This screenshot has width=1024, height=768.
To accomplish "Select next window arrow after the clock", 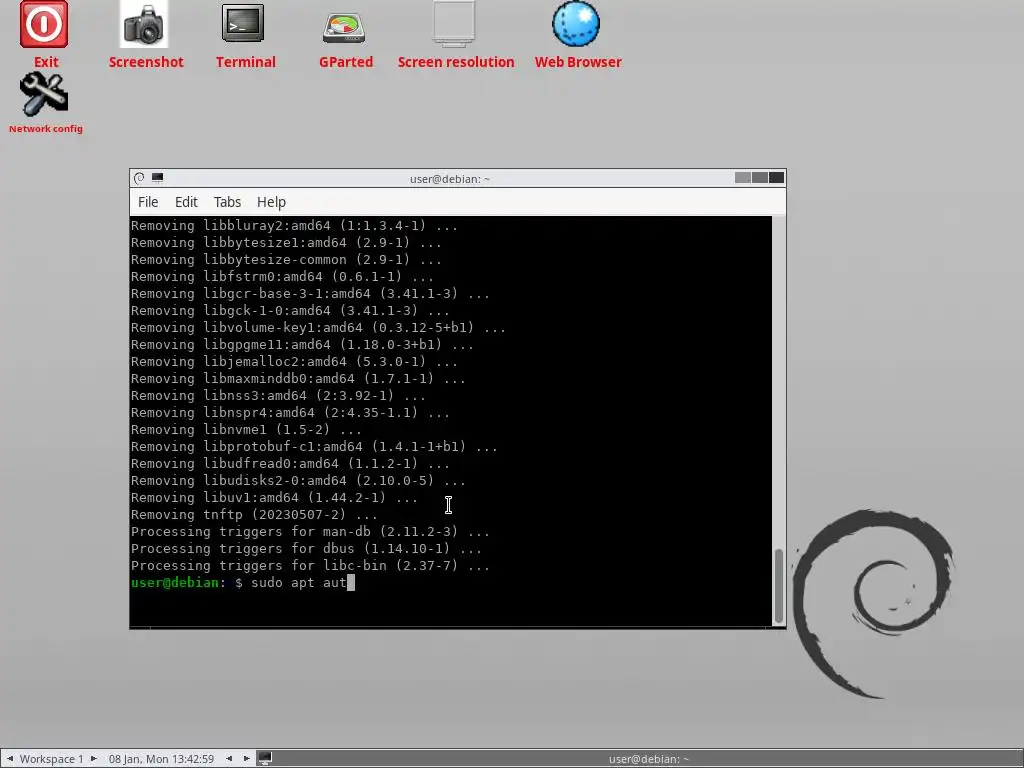I will pyautogui.click(x=246, y=759).
